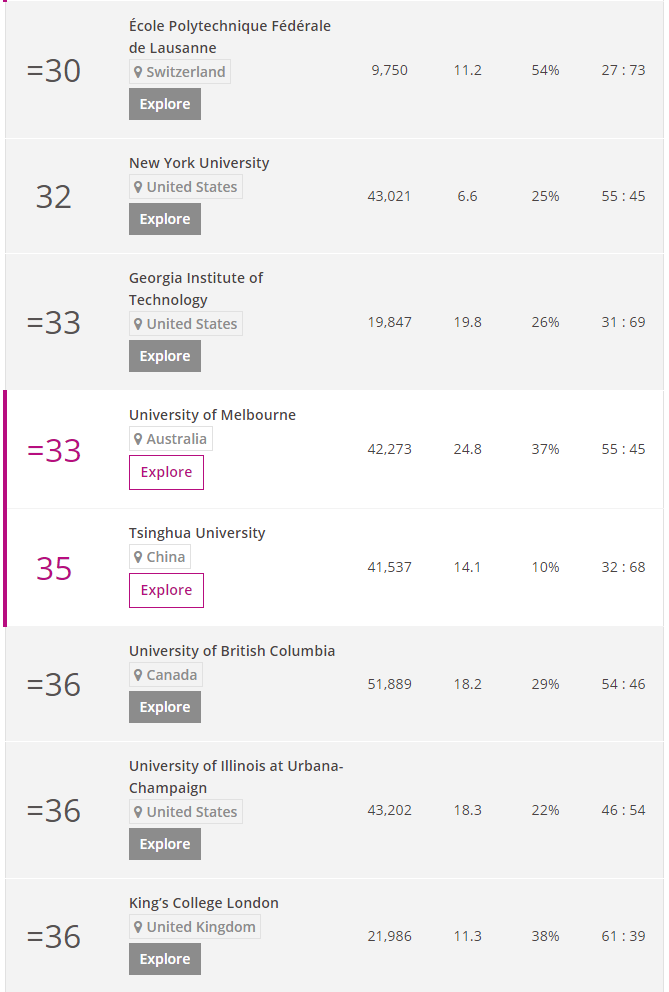The image size is (669, 992).
Task: Explore New York University
Action: pos(165,220)
